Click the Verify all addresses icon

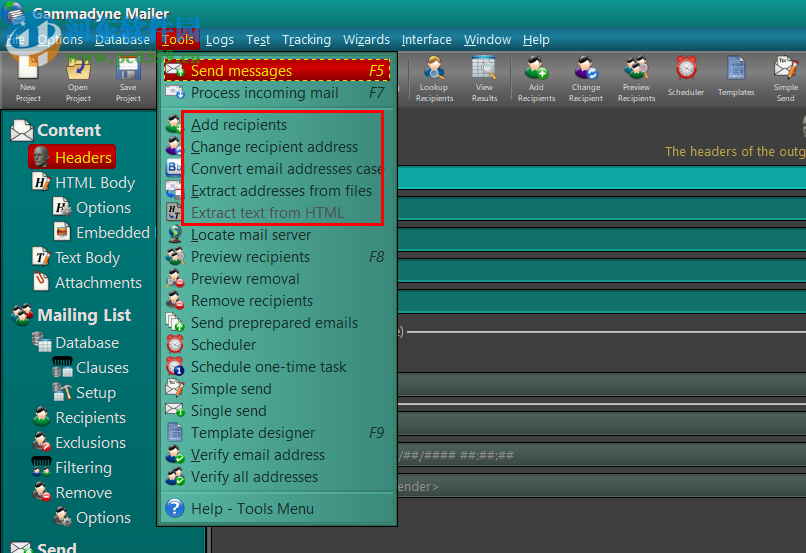175,476
